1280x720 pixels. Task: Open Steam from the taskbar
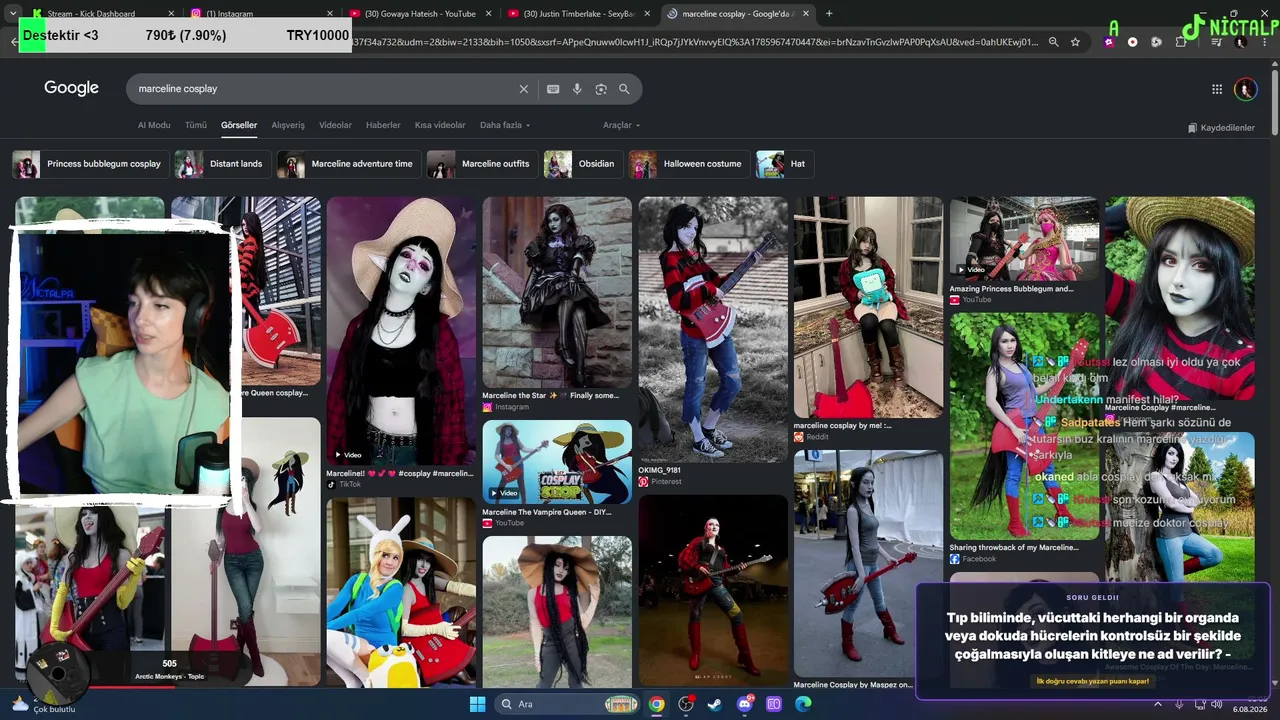tap(715, 704)
